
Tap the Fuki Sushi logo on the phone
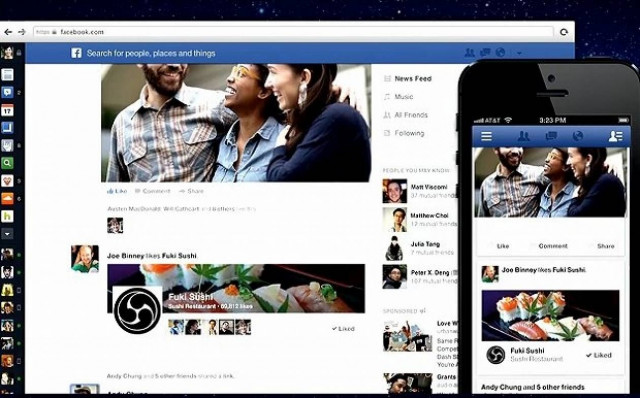(x=496, y=355)
